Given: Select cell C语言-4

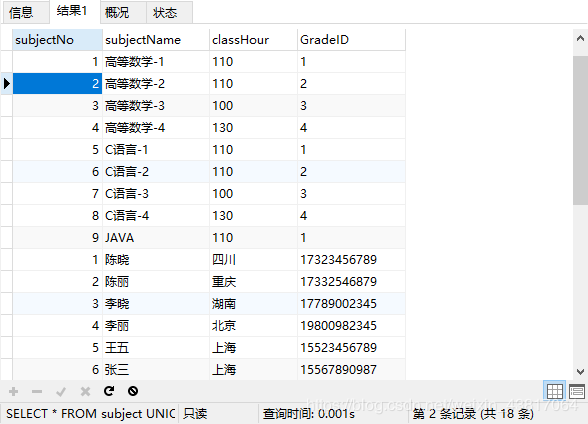Looking at the screenshot, I should pyautogui.click(x=156, y=216).
